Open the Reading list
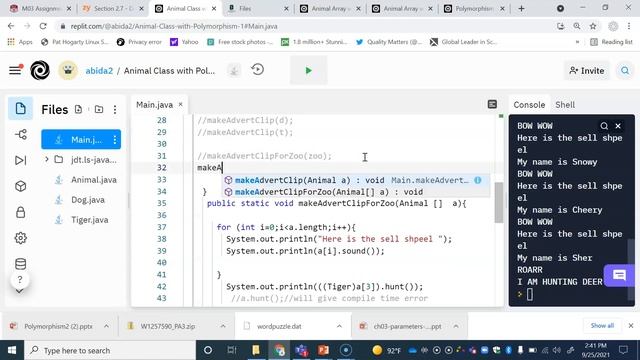This screenshot has width=640, height=360. pyautogui.click(x=611, y=42)
